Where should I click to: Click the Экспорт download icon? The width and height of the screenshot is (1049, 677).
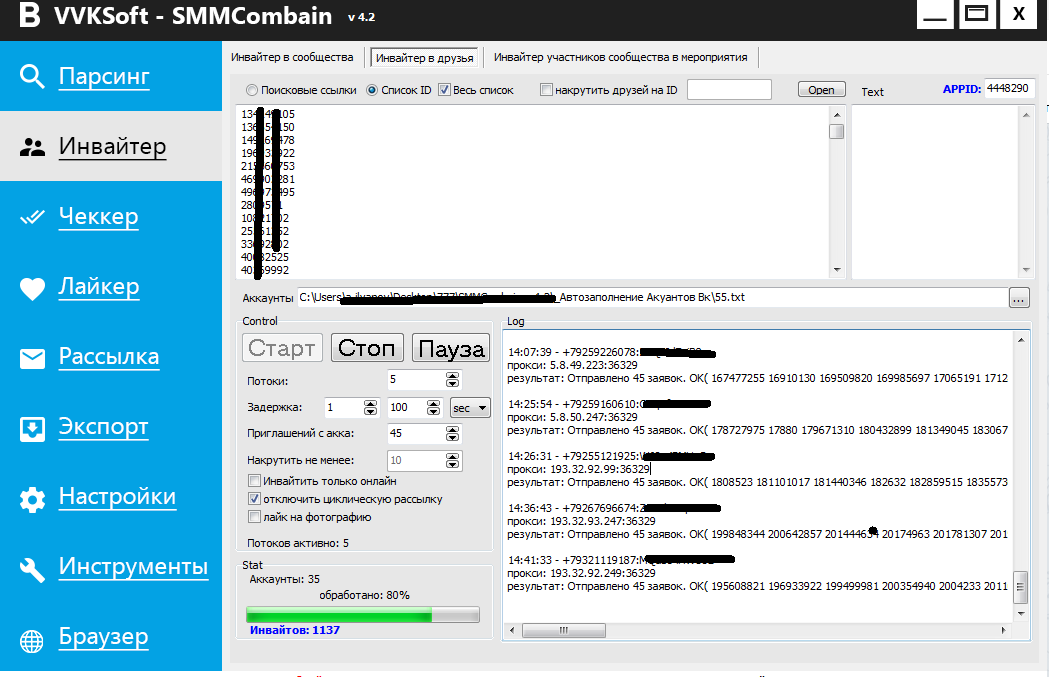(x=33, y=428)
